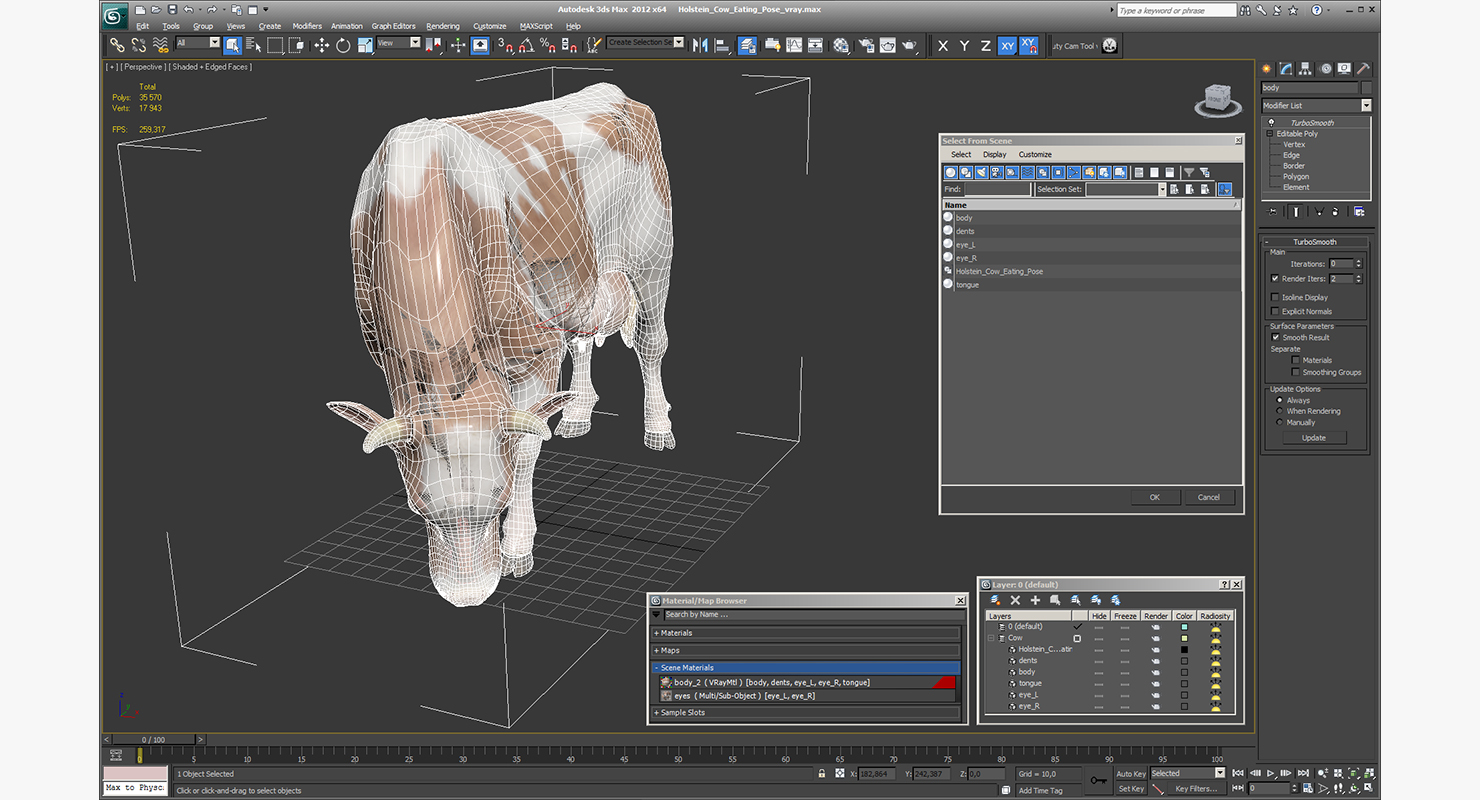Open Edit Named Selection Sets
This screenshot has height=800, width=1480.
point(594,45)
